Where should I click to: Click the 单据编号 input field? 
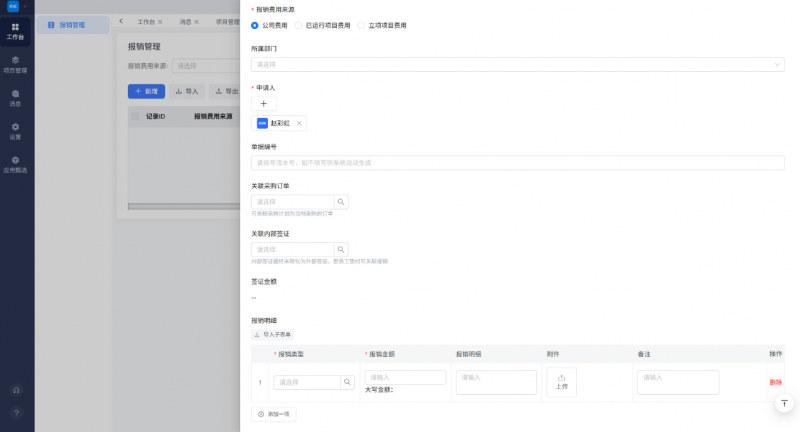pyautogui.click(x=517, y=163)
